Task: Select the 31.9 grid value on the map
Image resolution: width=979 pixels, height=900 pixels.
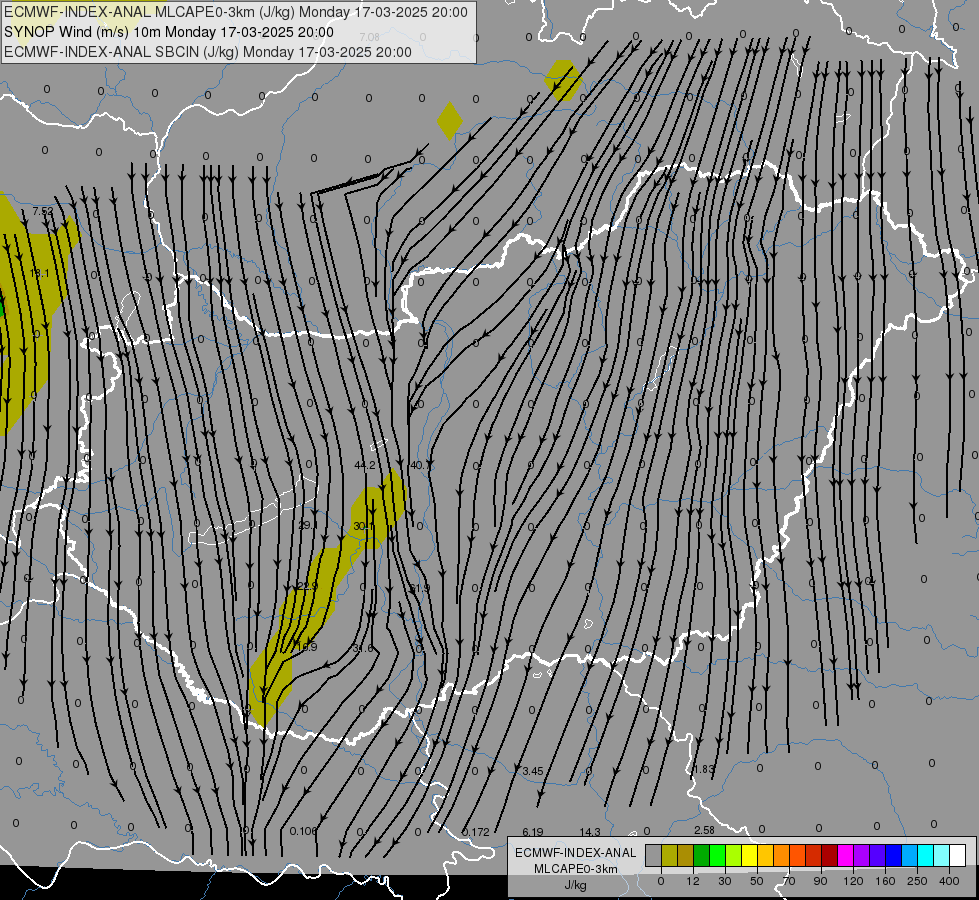Action: click(x=420, y=589)
